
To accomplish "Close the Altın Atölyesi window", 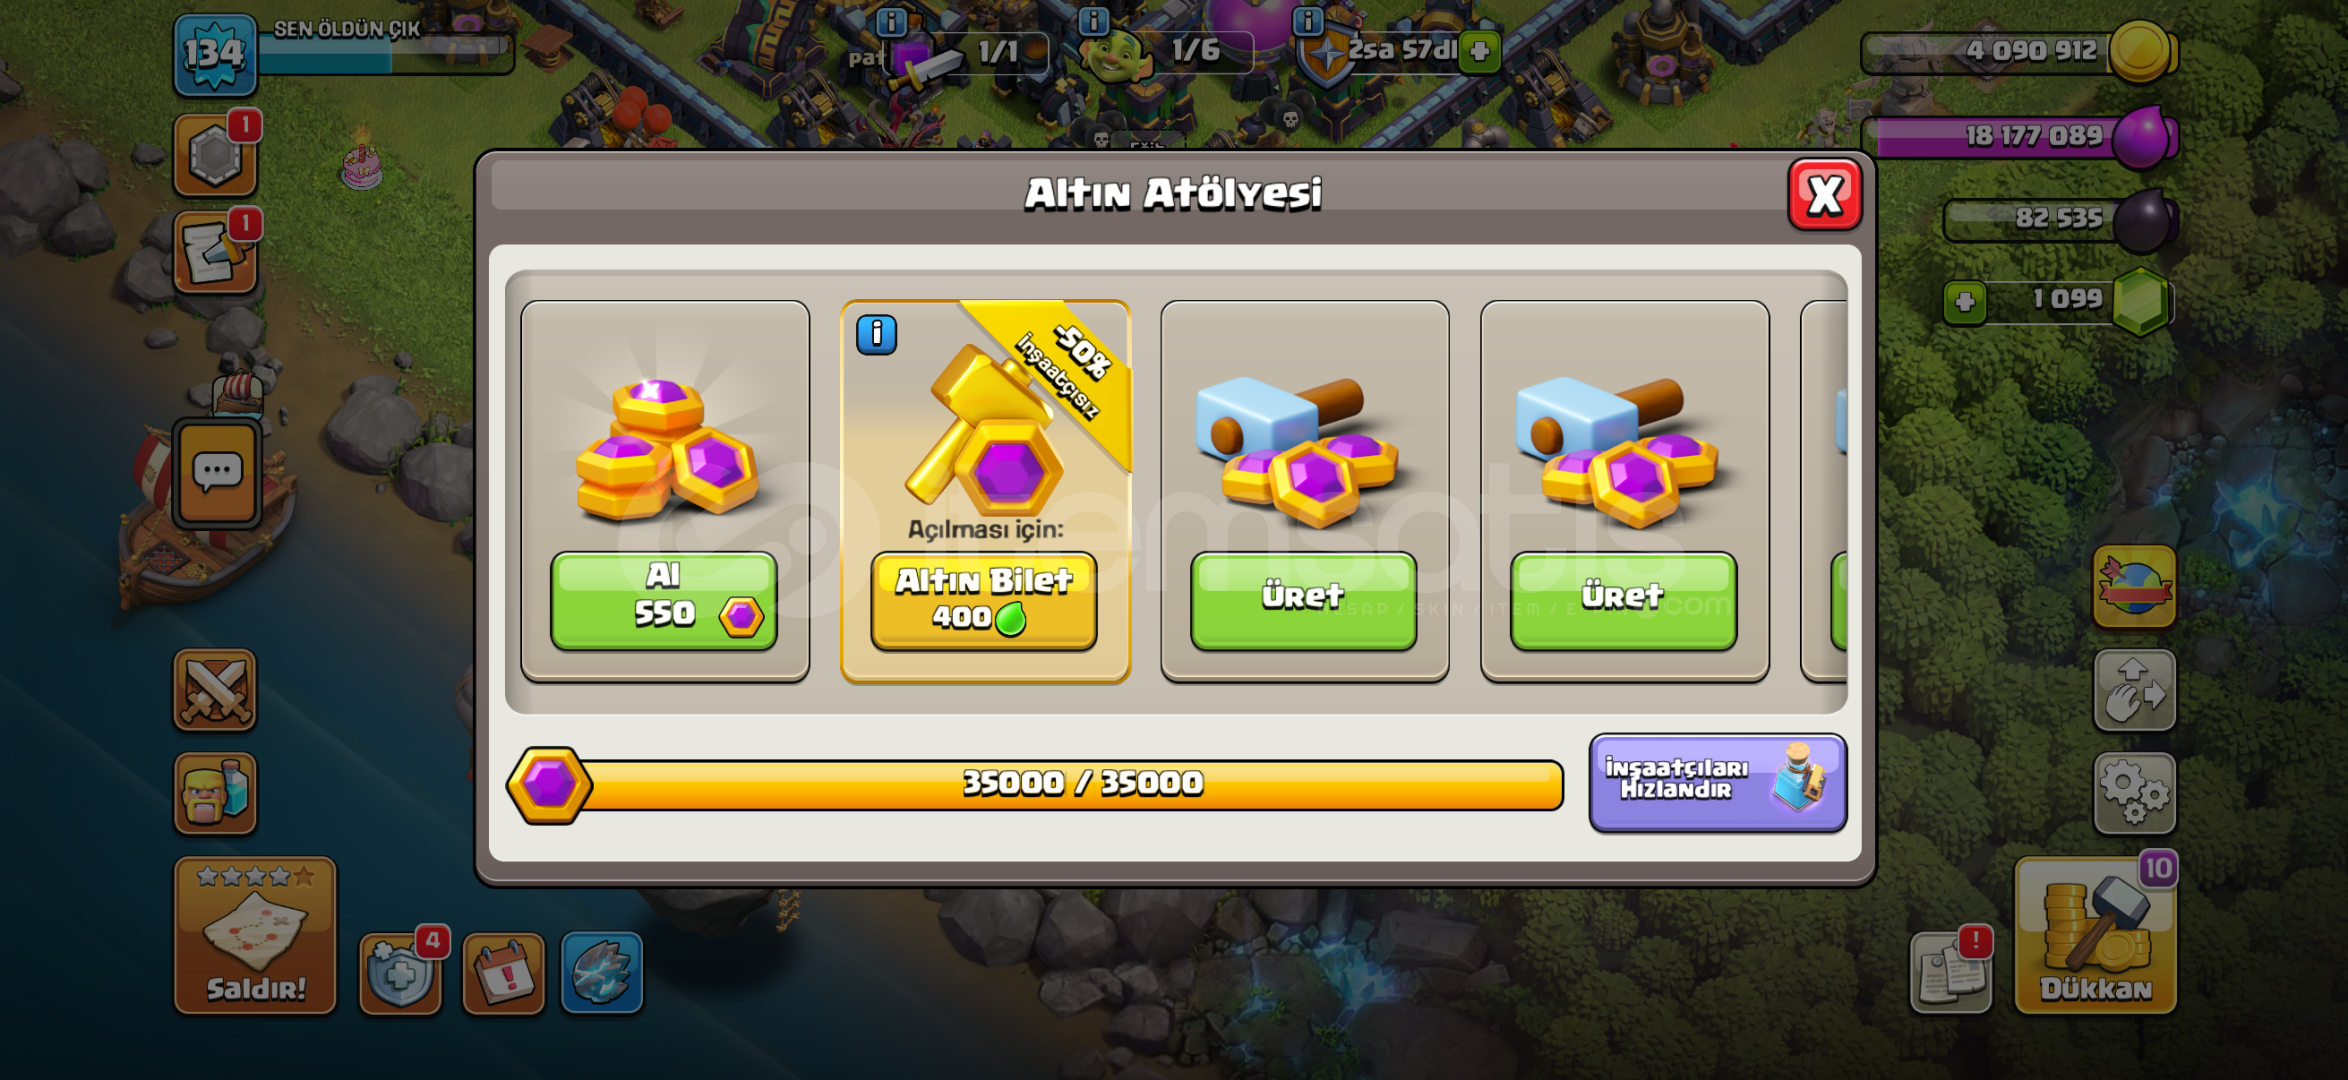I will [x=1825, y=195].
